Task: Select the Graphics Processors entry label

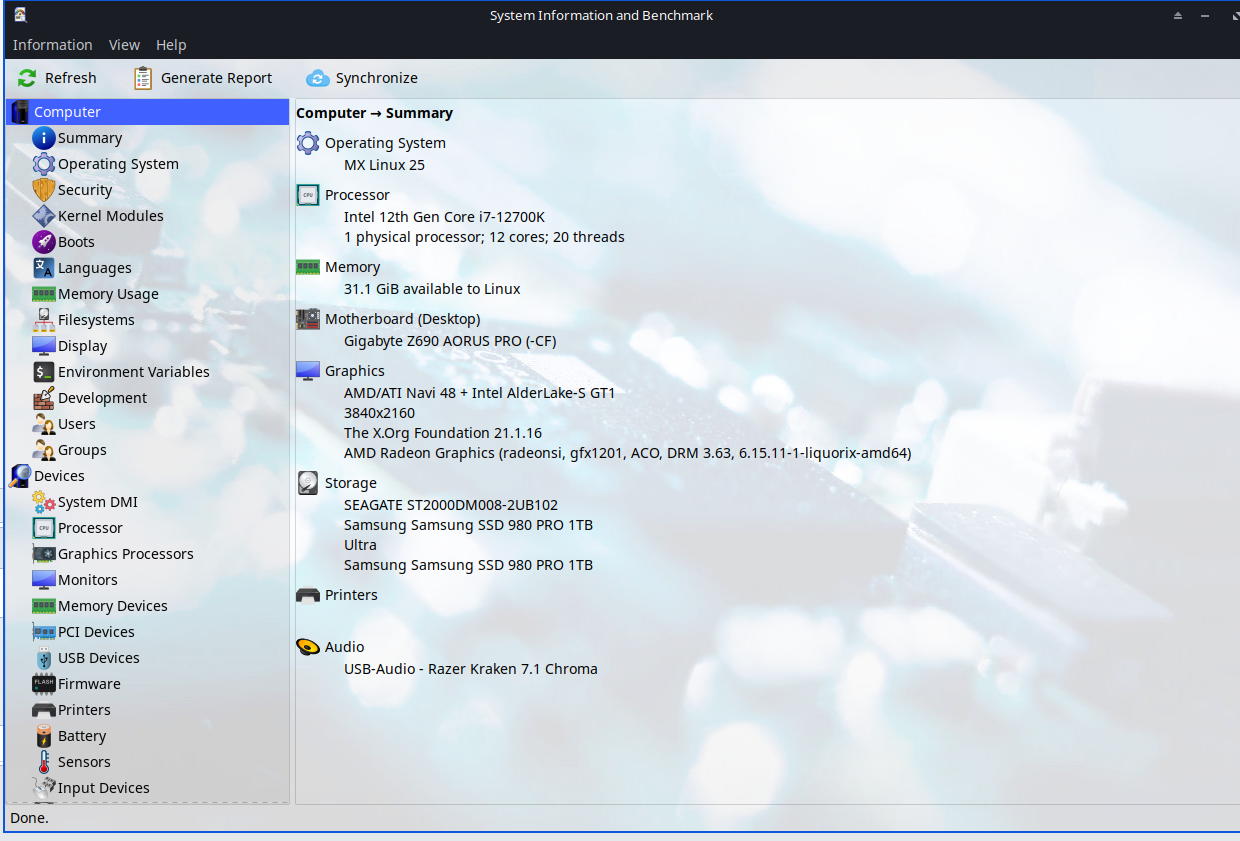Action: point(126,554)
